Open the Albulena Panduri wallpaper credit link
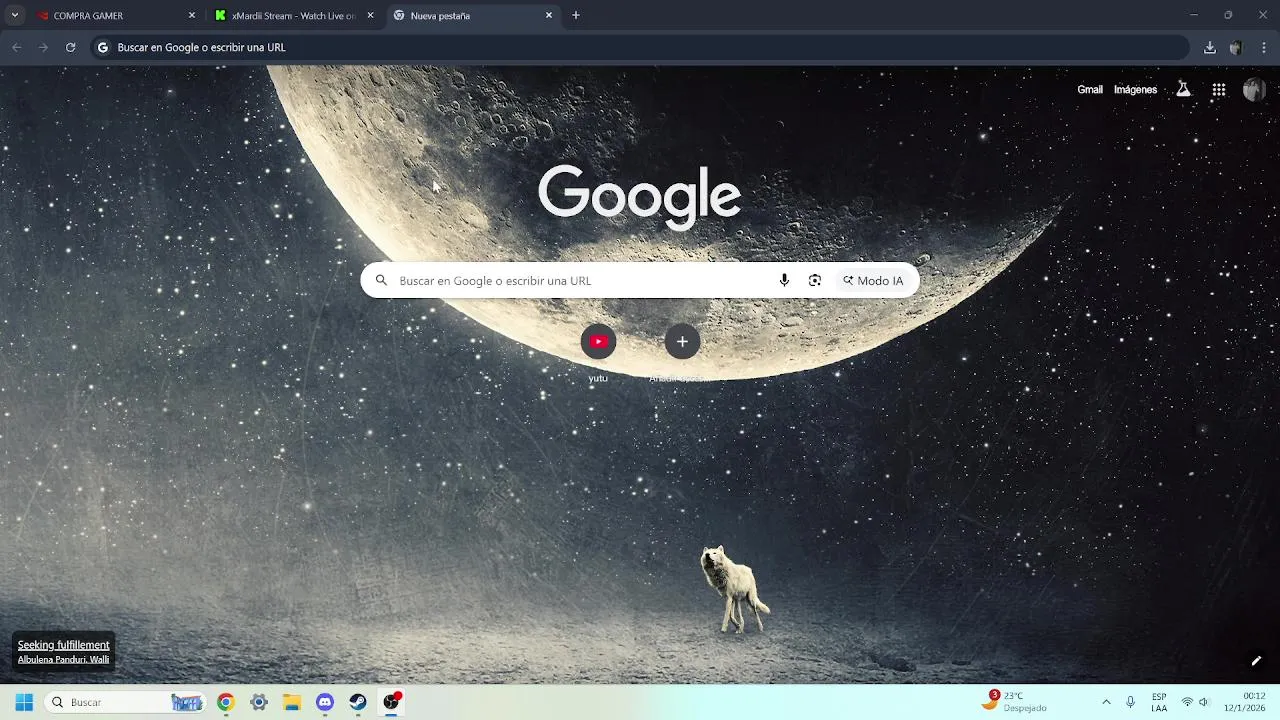This screenshot has width=1280, height=720. pyautogui.click(x=63, y=660)
